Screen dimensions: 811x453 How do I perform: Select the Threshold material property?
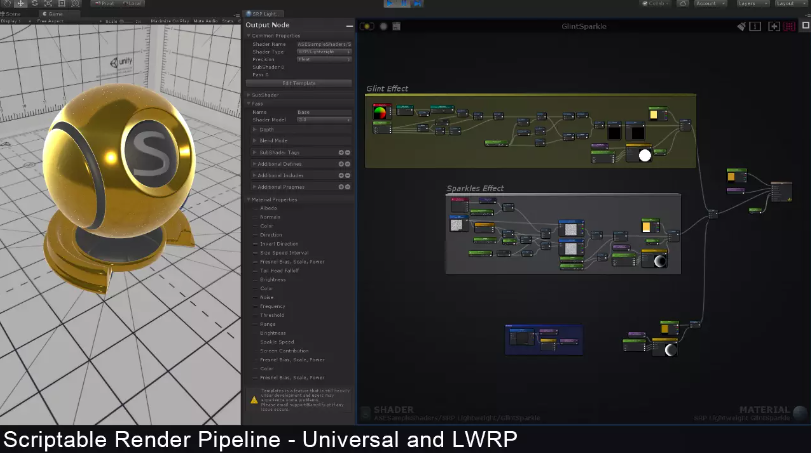272,315
